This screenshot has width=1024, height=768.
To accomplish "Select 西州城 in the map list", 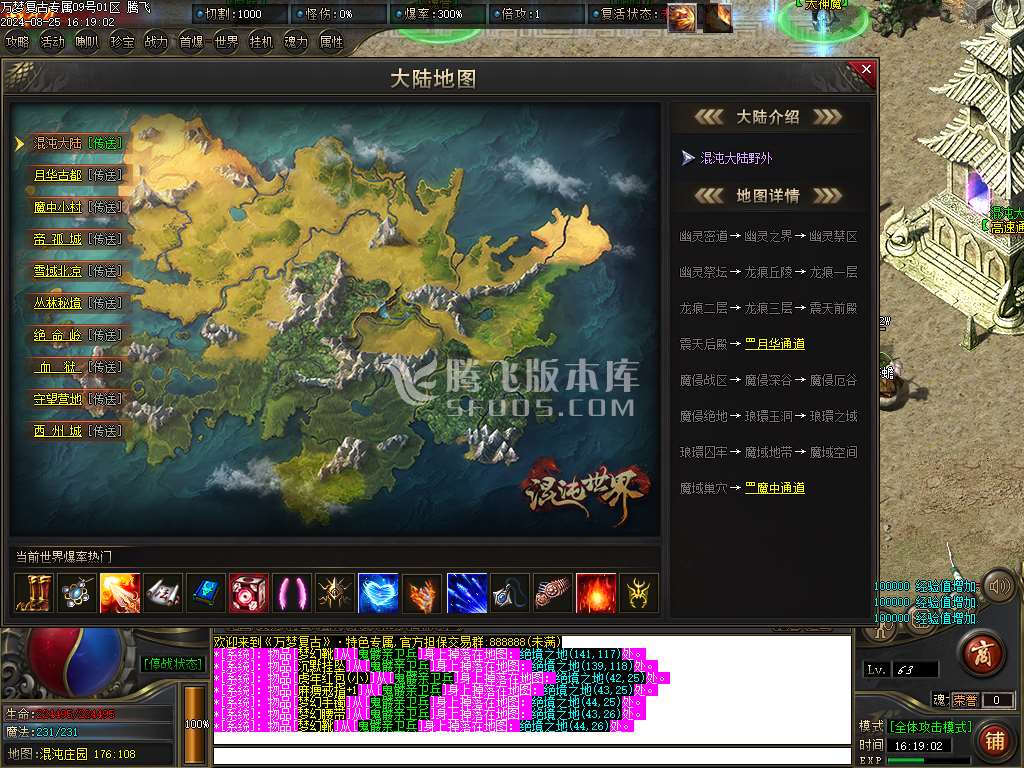I will pos(57,431).
